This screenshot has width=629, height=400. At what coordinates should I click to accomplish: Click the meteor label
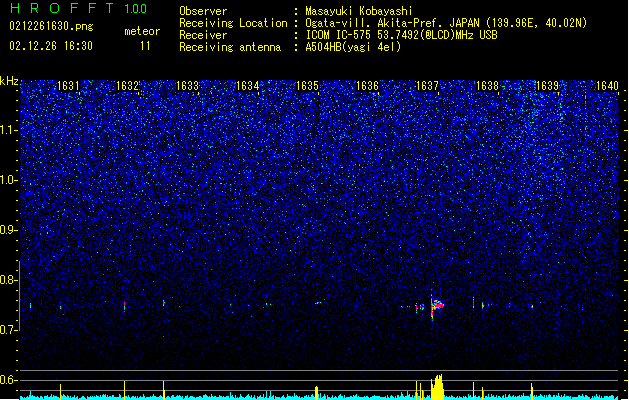(142, 31)
